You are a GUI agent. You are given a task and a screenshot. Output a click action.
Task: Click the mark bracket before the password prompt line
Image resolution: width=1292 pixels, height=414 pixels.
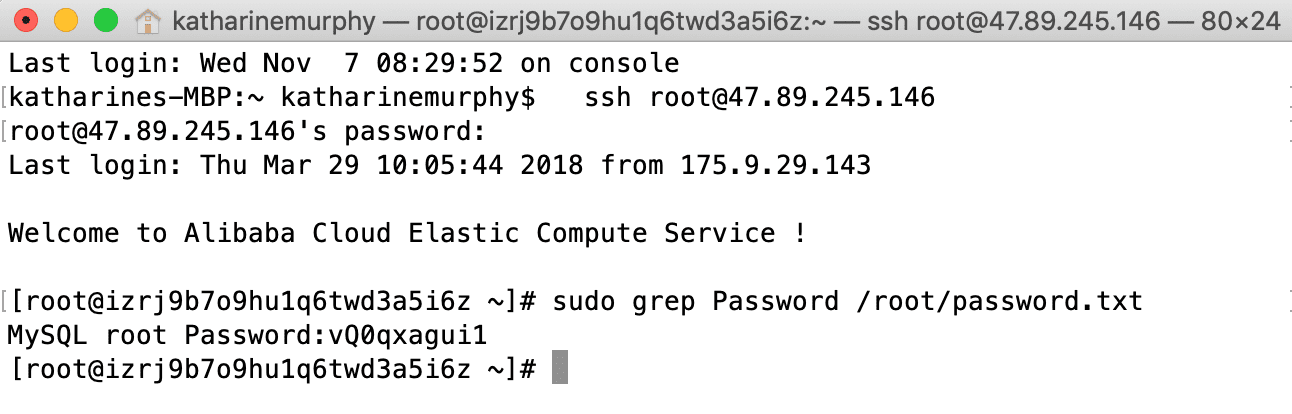pyautogui.click(x=4, y=131)
